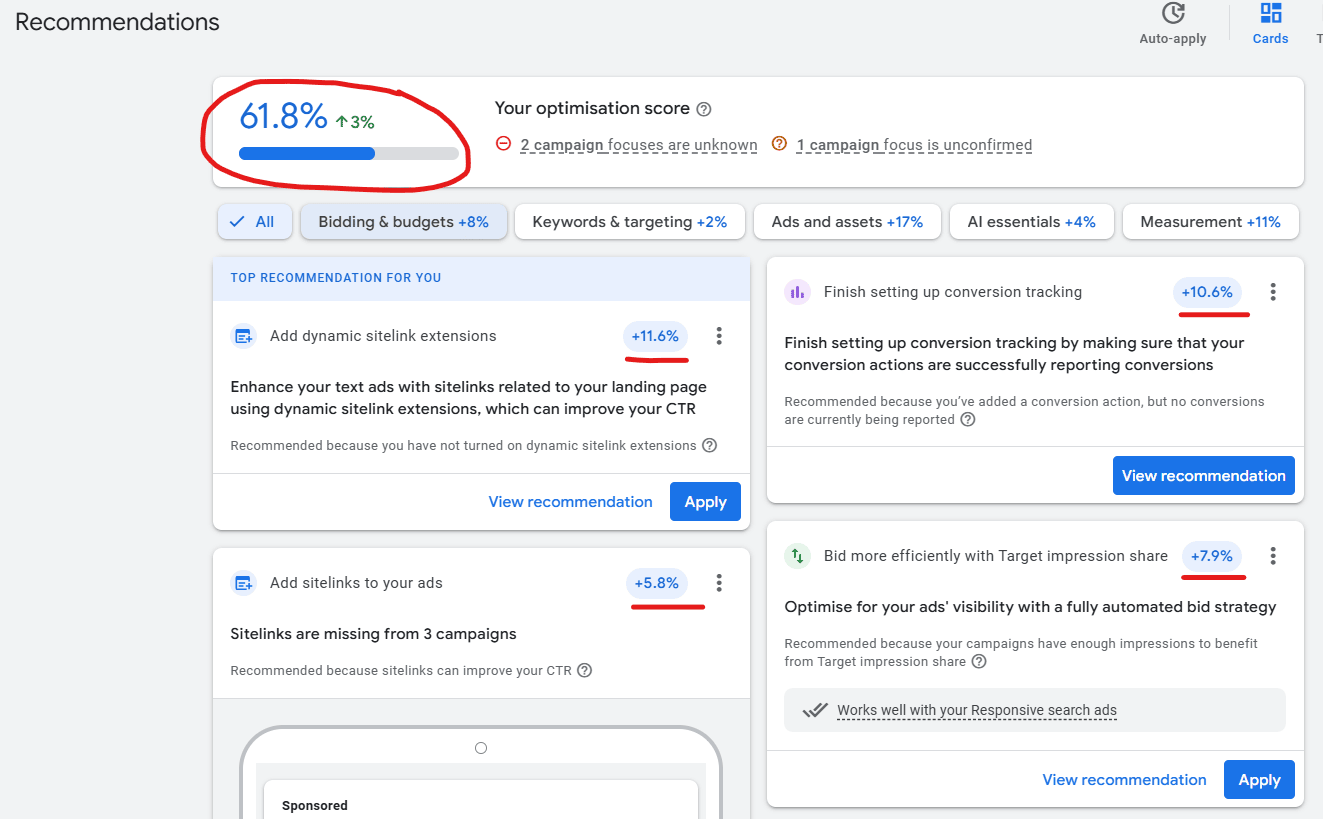Click conversion tracking chart icon
This screenshot has height=819, width=1323.
click(x=797, y=292)
